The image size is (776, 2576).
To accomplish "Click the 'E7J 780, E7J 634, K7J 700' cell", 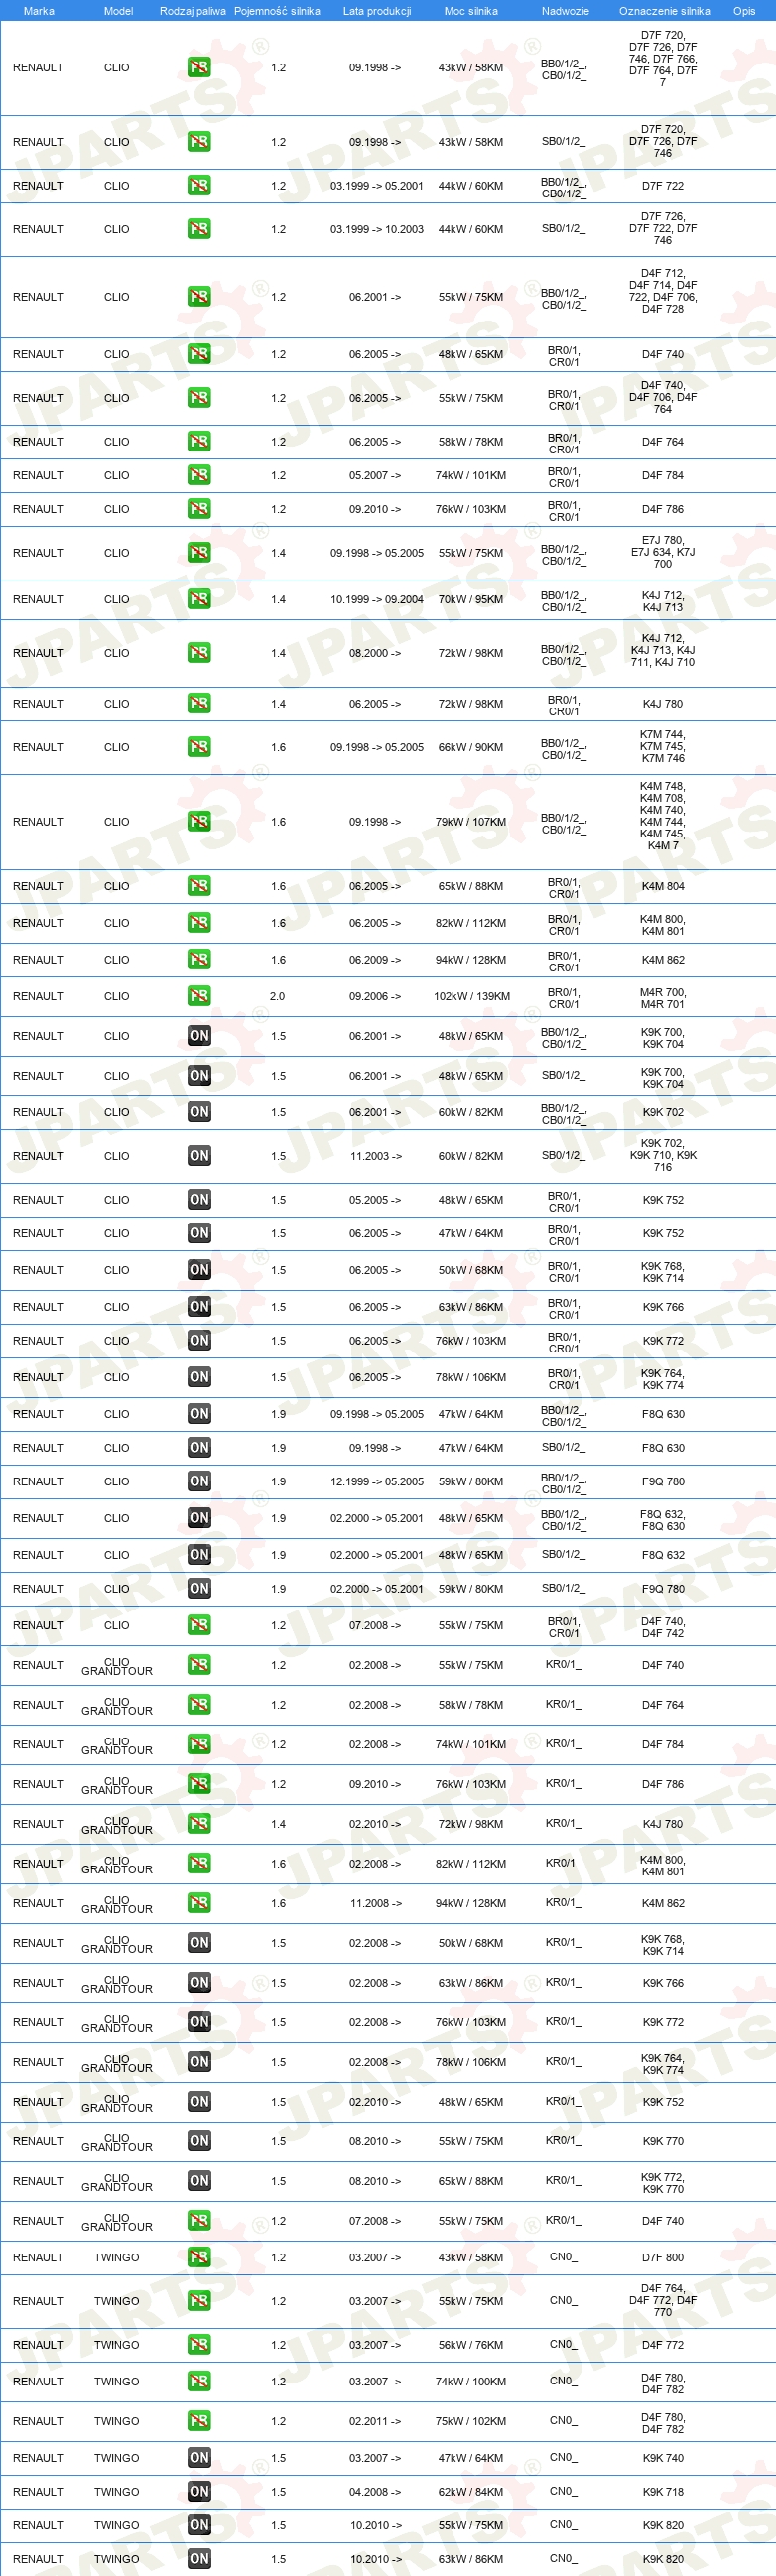I will pyautogui.click(x=663, y=552).
